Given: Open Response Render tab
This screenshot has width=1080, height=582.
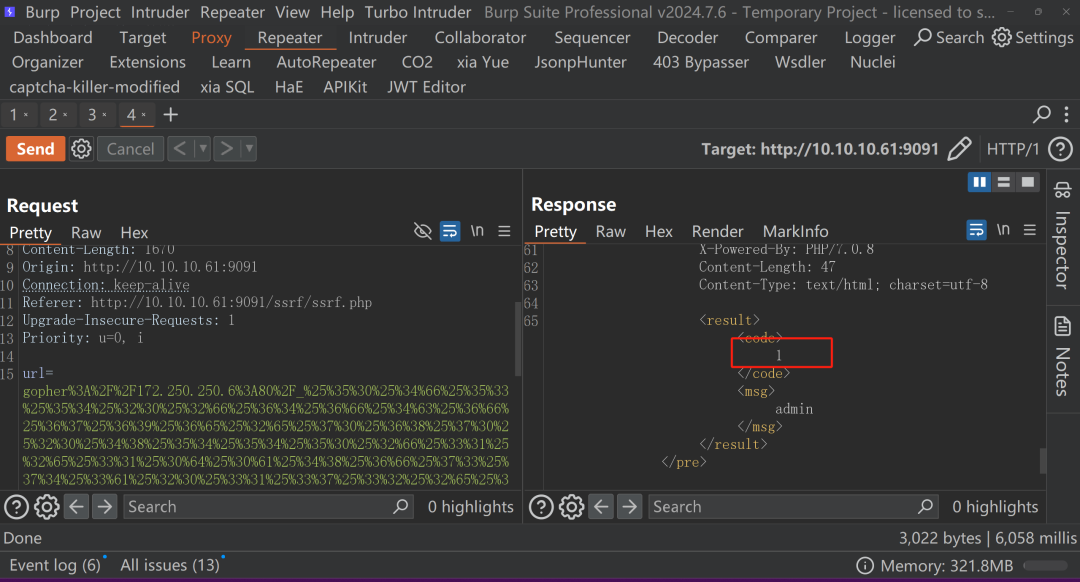Looking at the screenshot, I should [x=717, y=231].
